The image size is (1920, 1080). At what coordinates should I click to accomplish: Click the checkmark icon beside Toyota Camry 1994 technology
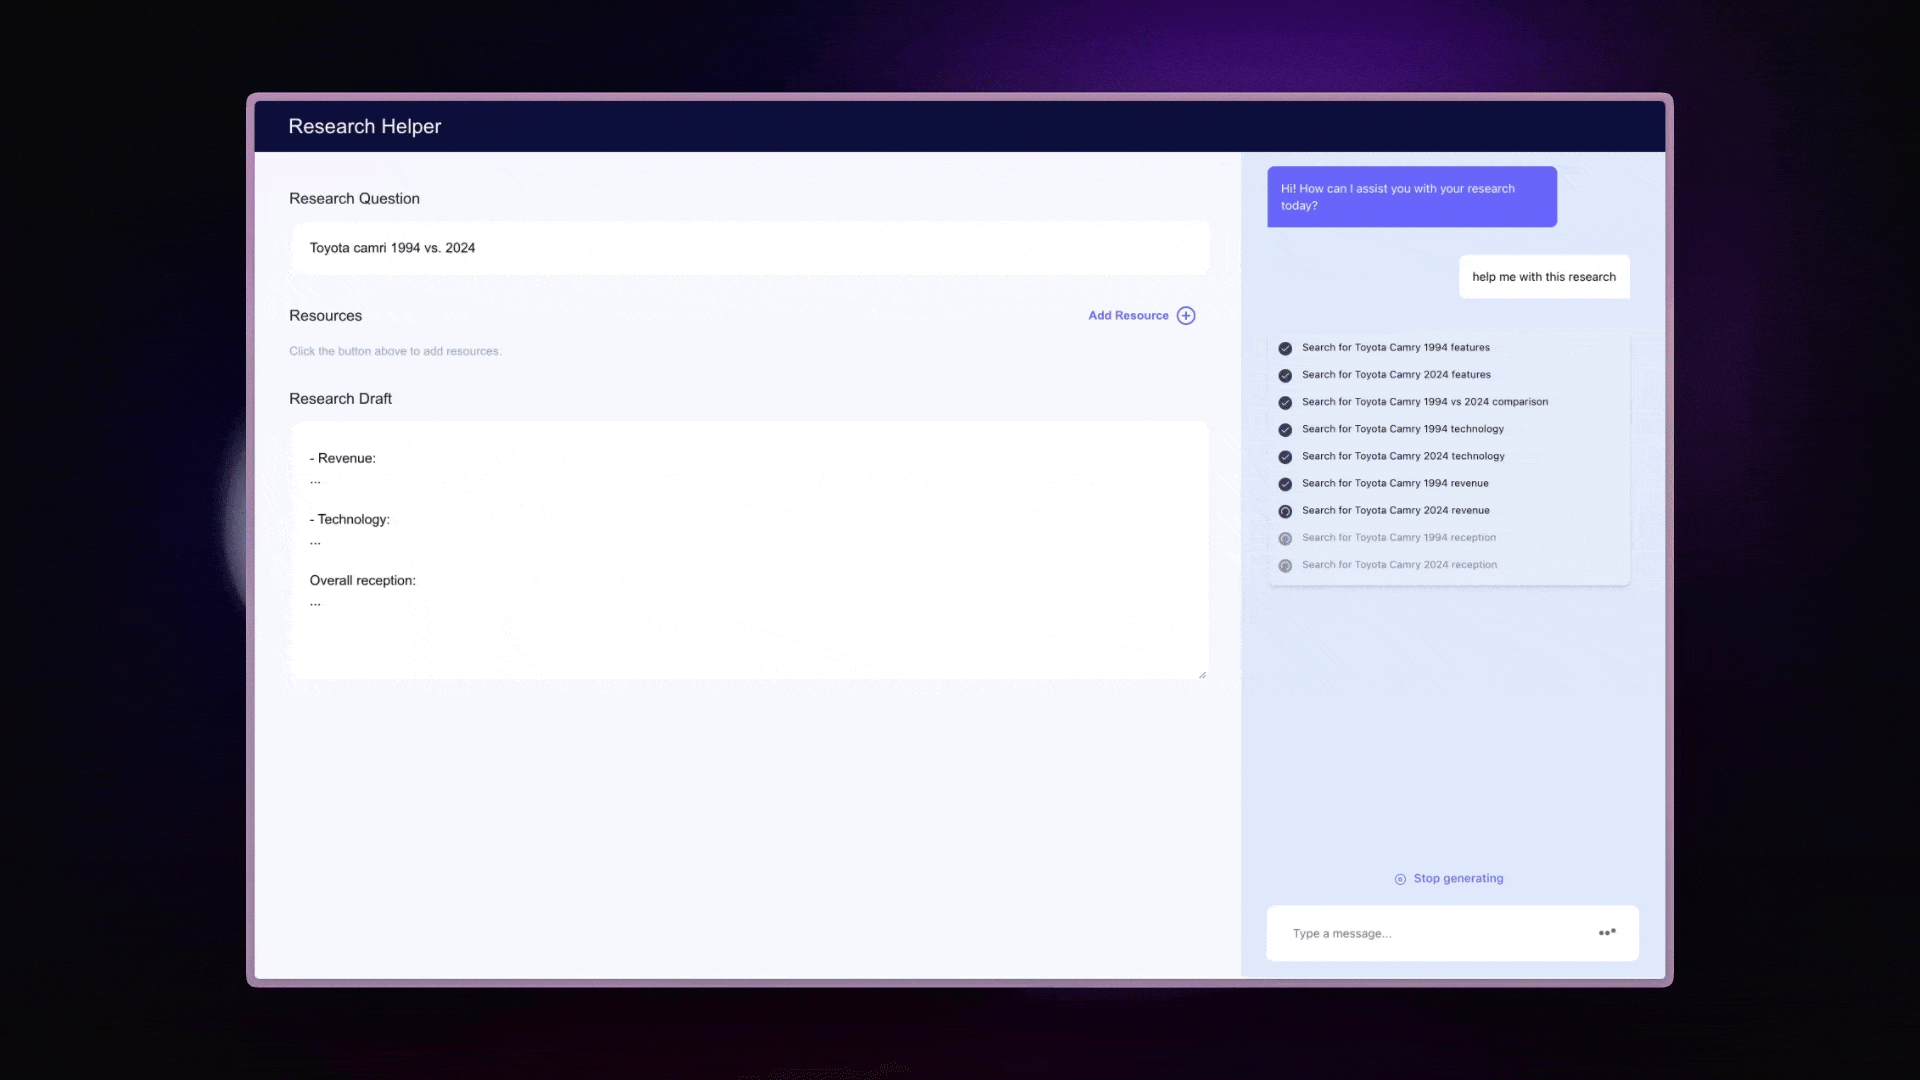click(1284, 429)
